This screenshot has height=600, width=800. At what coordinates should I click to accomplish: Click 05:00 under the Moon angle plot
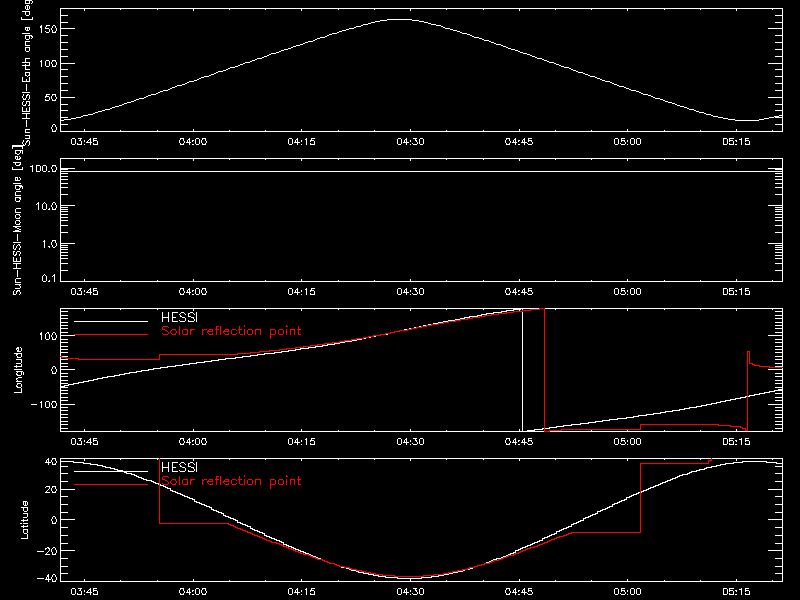[628, 291]
